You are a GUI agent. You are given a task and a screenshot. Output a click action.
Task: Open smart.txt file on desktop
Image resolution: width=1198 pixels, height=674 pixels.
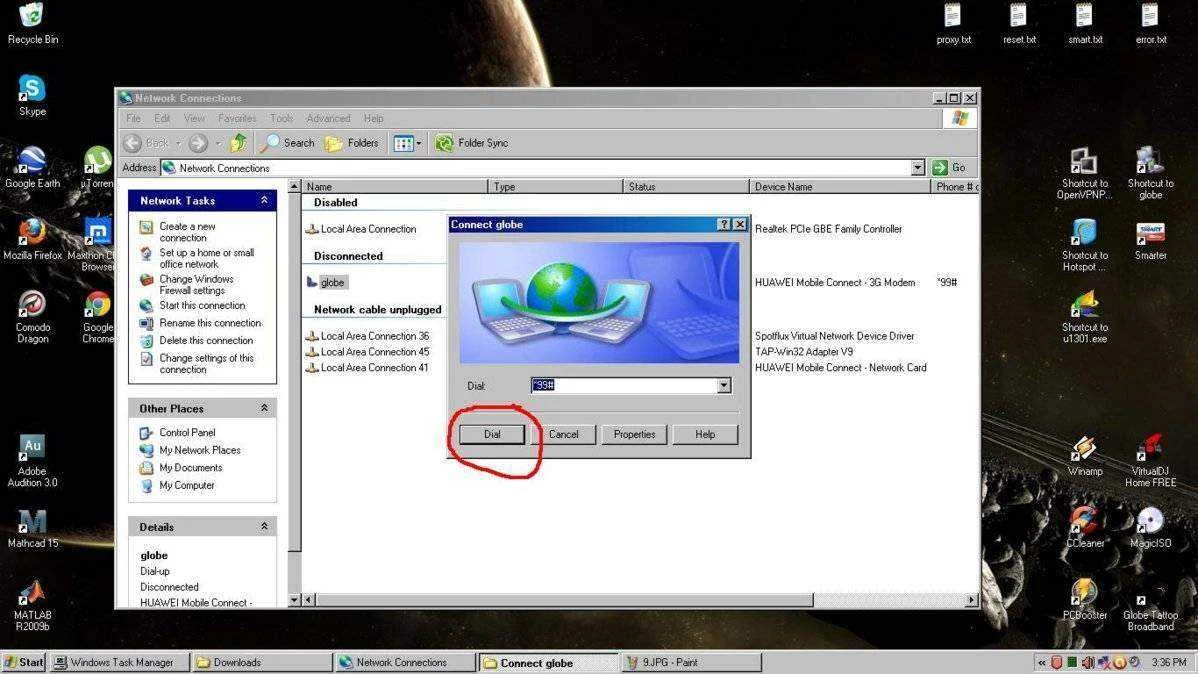(x=1085, y=24)
